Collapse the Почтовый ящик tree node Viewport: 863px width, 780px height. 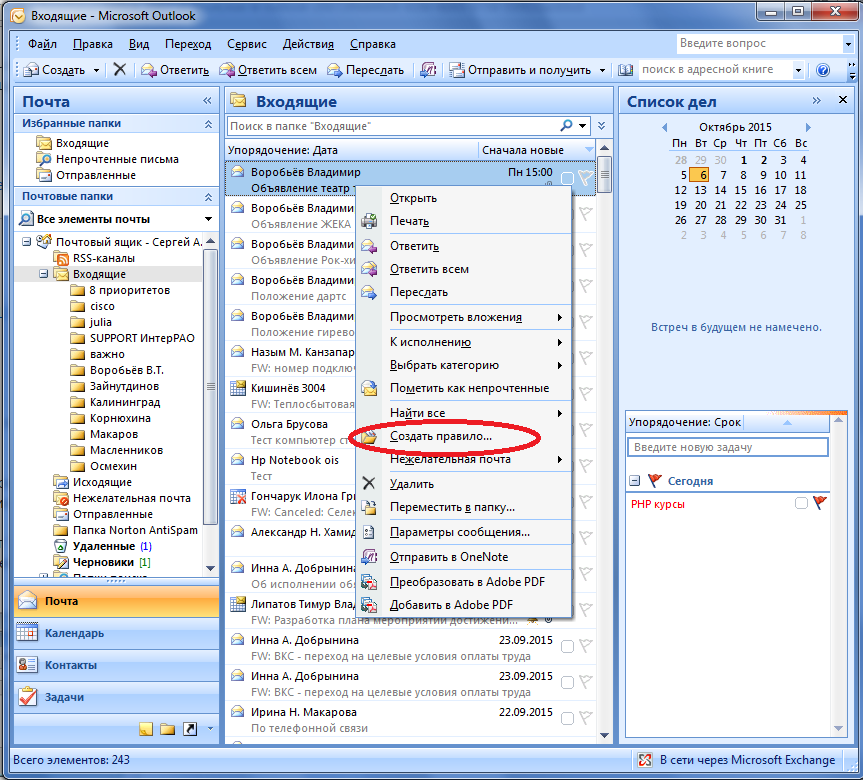click(26, 241)
